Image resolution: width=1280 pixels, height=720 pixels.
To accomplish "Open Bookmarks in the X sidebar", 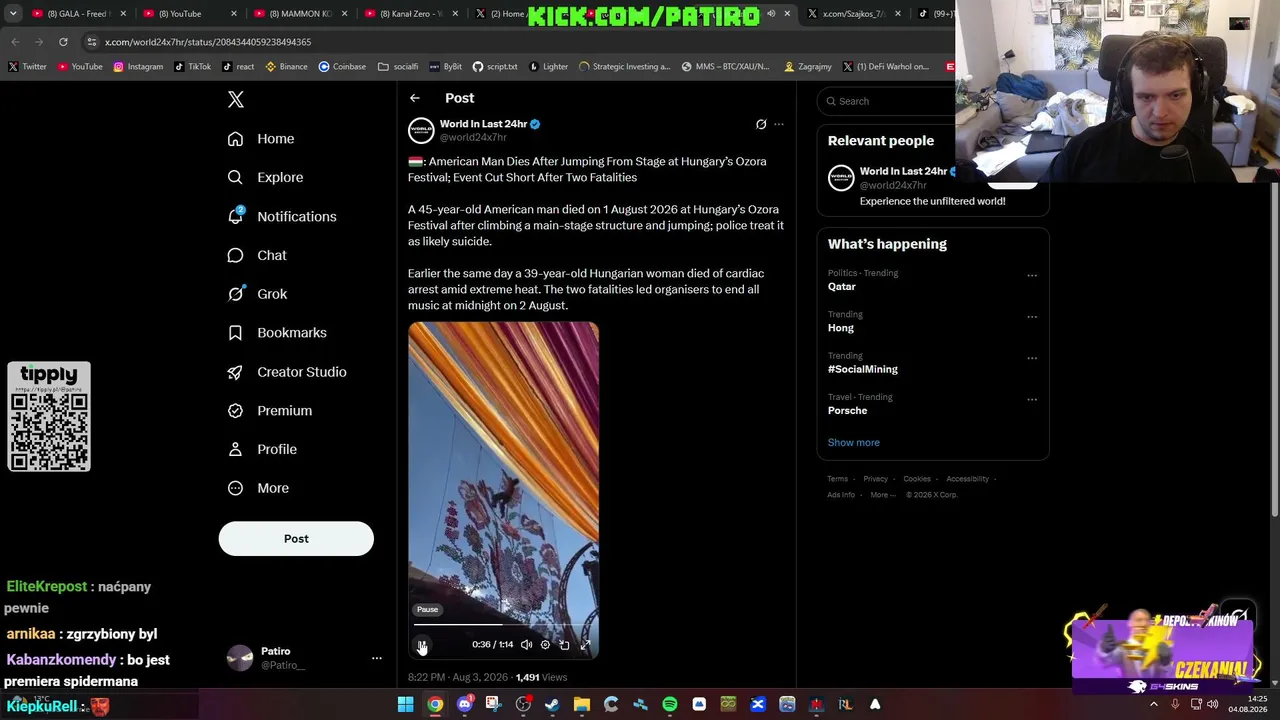I will tap(277, 333).
